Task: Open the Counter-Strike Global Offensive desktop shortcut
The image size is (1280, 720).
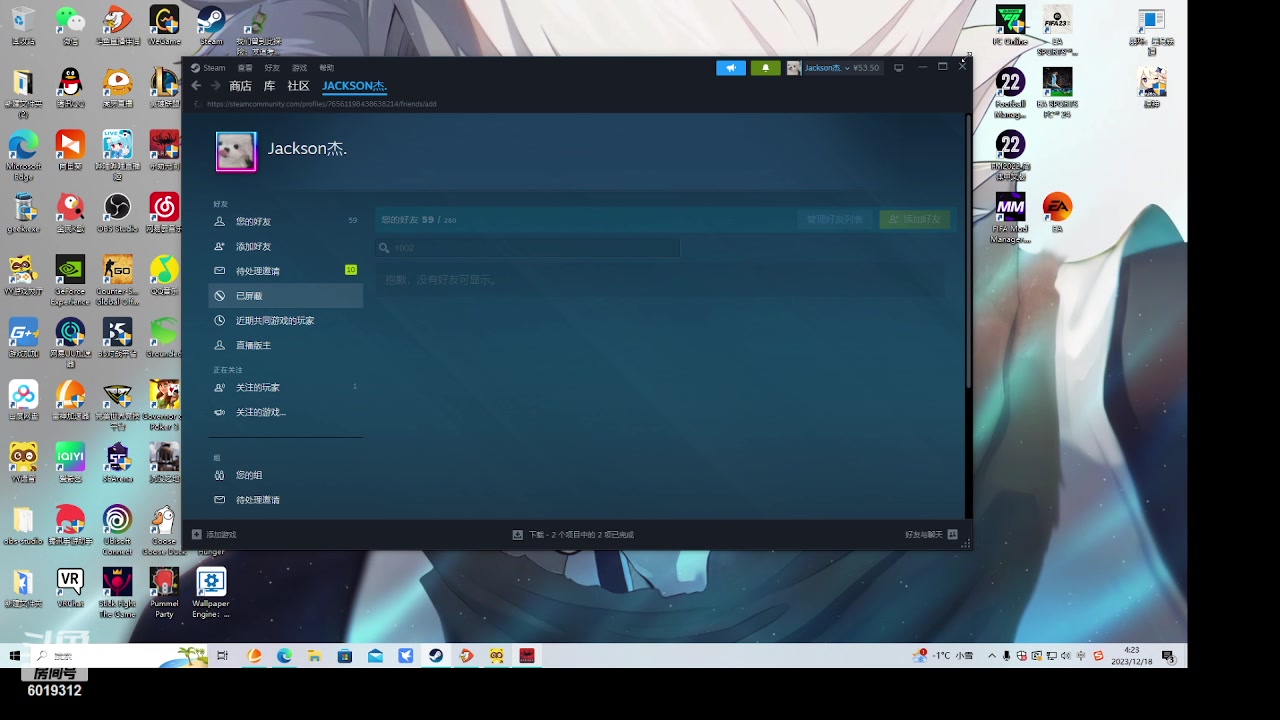Action: pyautogui.click(x=117, y=280)
